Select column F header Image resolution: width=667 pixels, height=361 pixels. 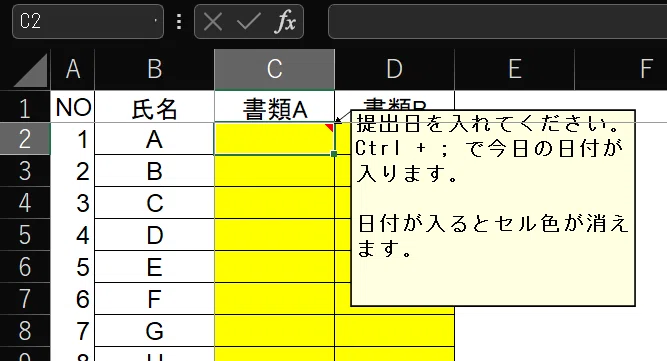point(621,69)
